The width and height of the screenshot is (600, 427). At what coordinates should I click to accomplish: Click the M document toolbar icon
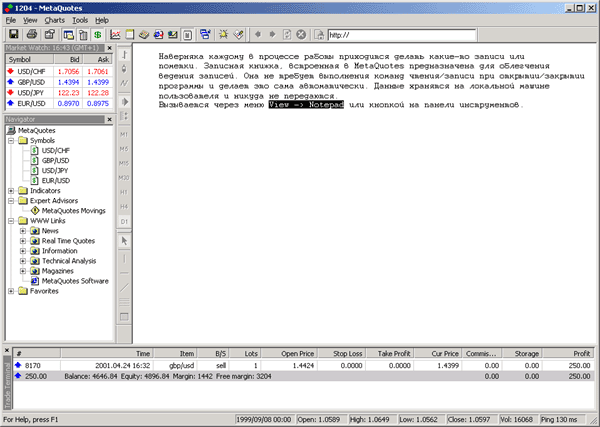click(188, 35)
